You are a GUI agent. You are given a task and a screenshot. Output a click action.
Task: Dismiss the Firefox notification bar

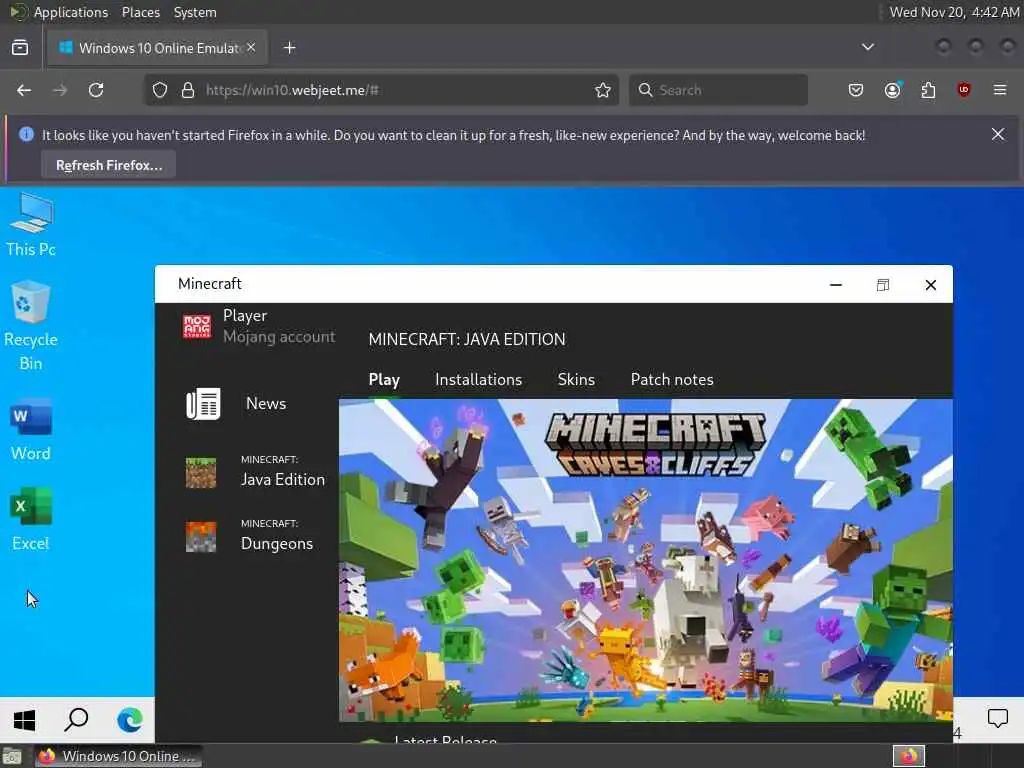point(998,134)
